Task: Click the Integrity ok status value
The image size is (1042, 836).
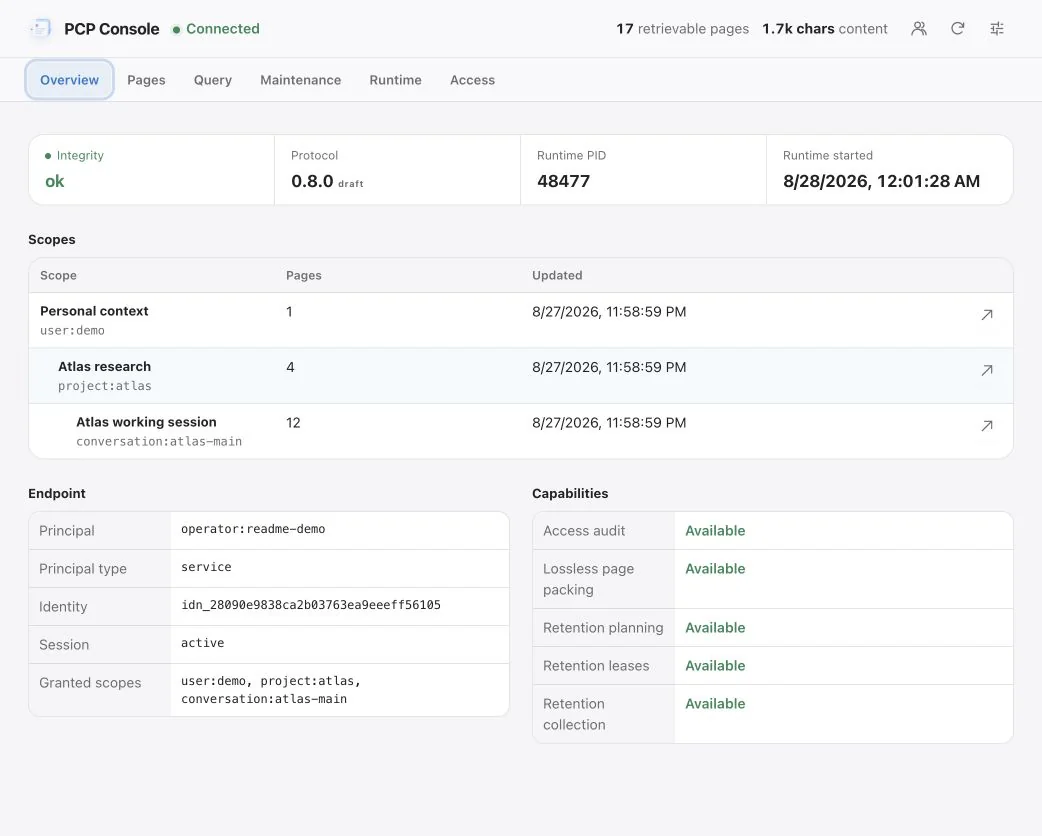Action: click(54, 181)
